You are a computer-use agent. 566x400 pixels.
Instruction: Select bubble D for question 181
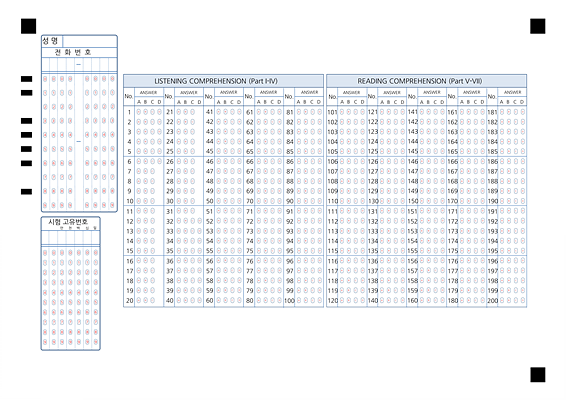point(523,112)
